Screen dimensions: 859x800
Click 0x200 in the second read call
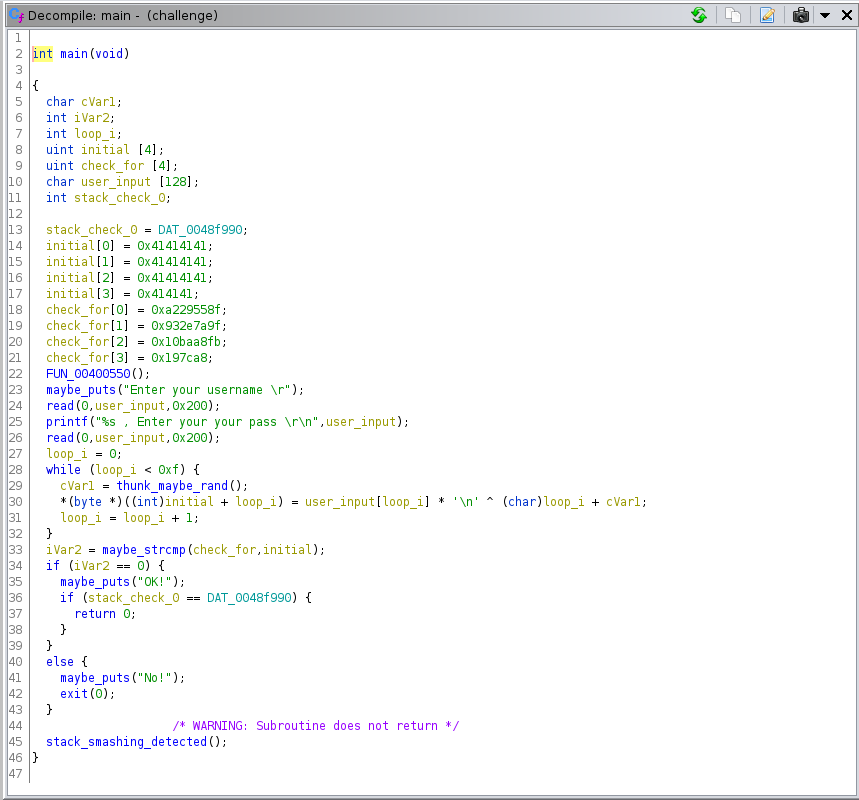click(x=190, y=437)
